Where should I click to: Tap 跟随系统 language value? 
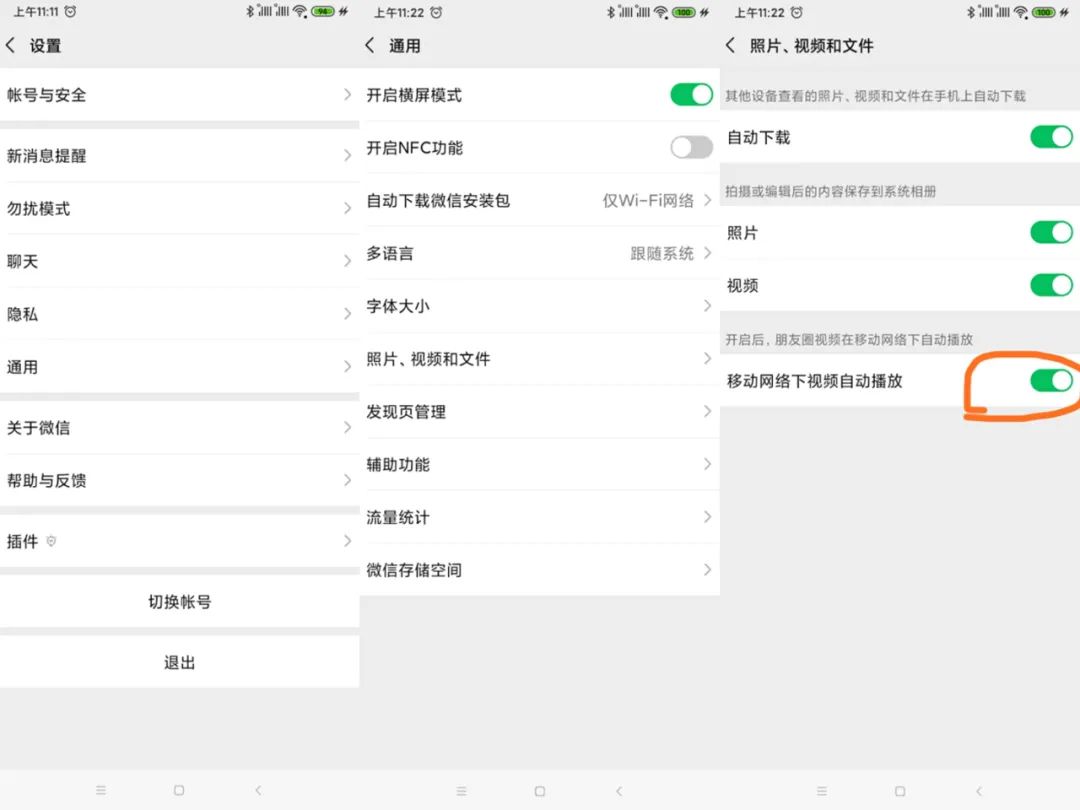(x=662, y=253)
